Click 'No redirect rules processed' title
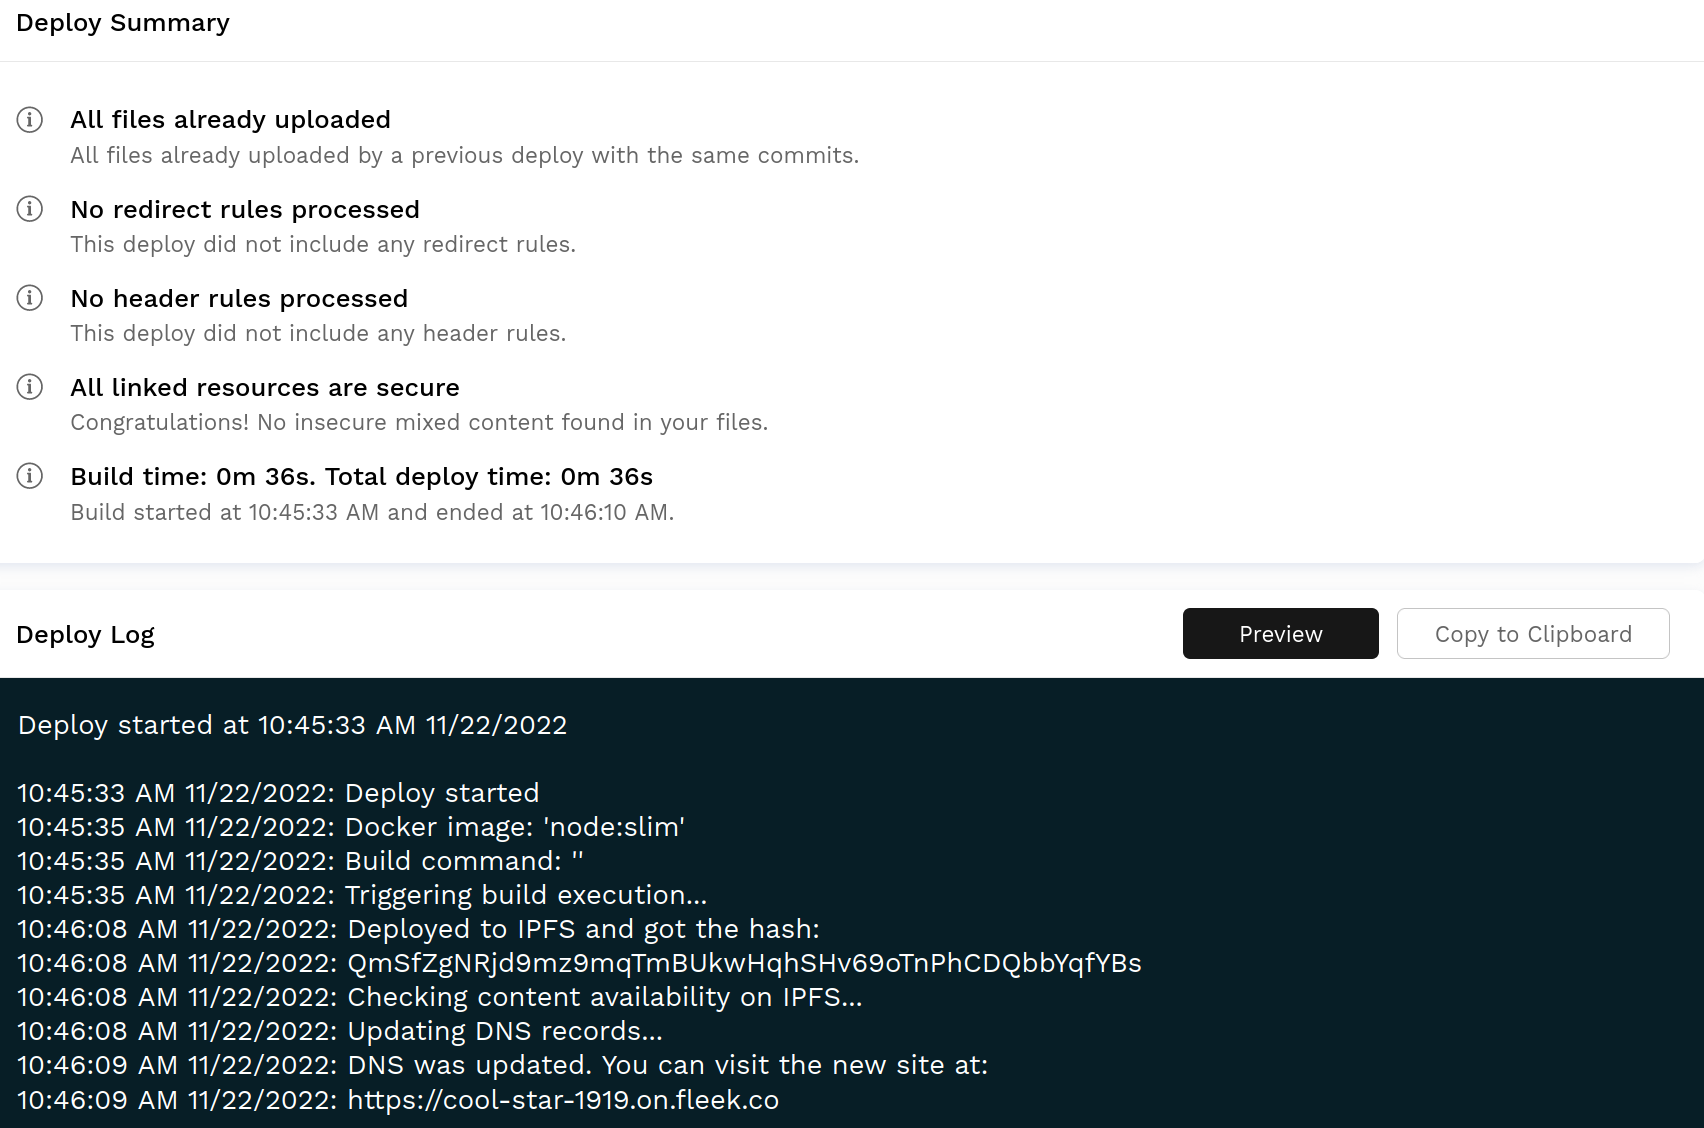The height and width of the screenshot is (1128, 1704). point(245,210)
